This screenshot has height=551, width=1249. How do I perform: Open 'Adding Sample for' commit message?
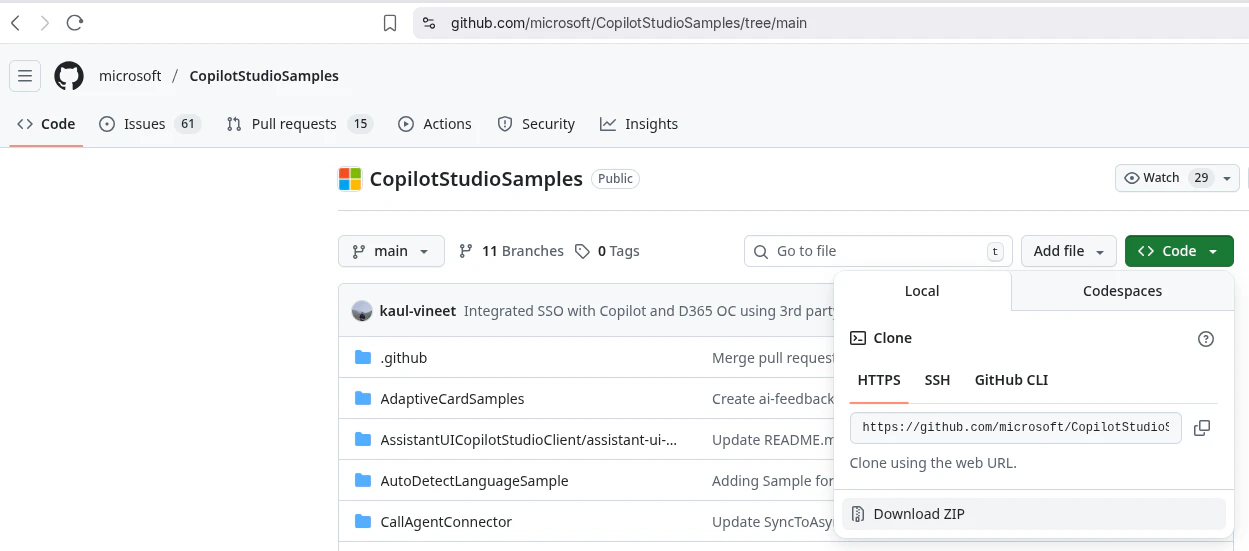coord(773,481)
